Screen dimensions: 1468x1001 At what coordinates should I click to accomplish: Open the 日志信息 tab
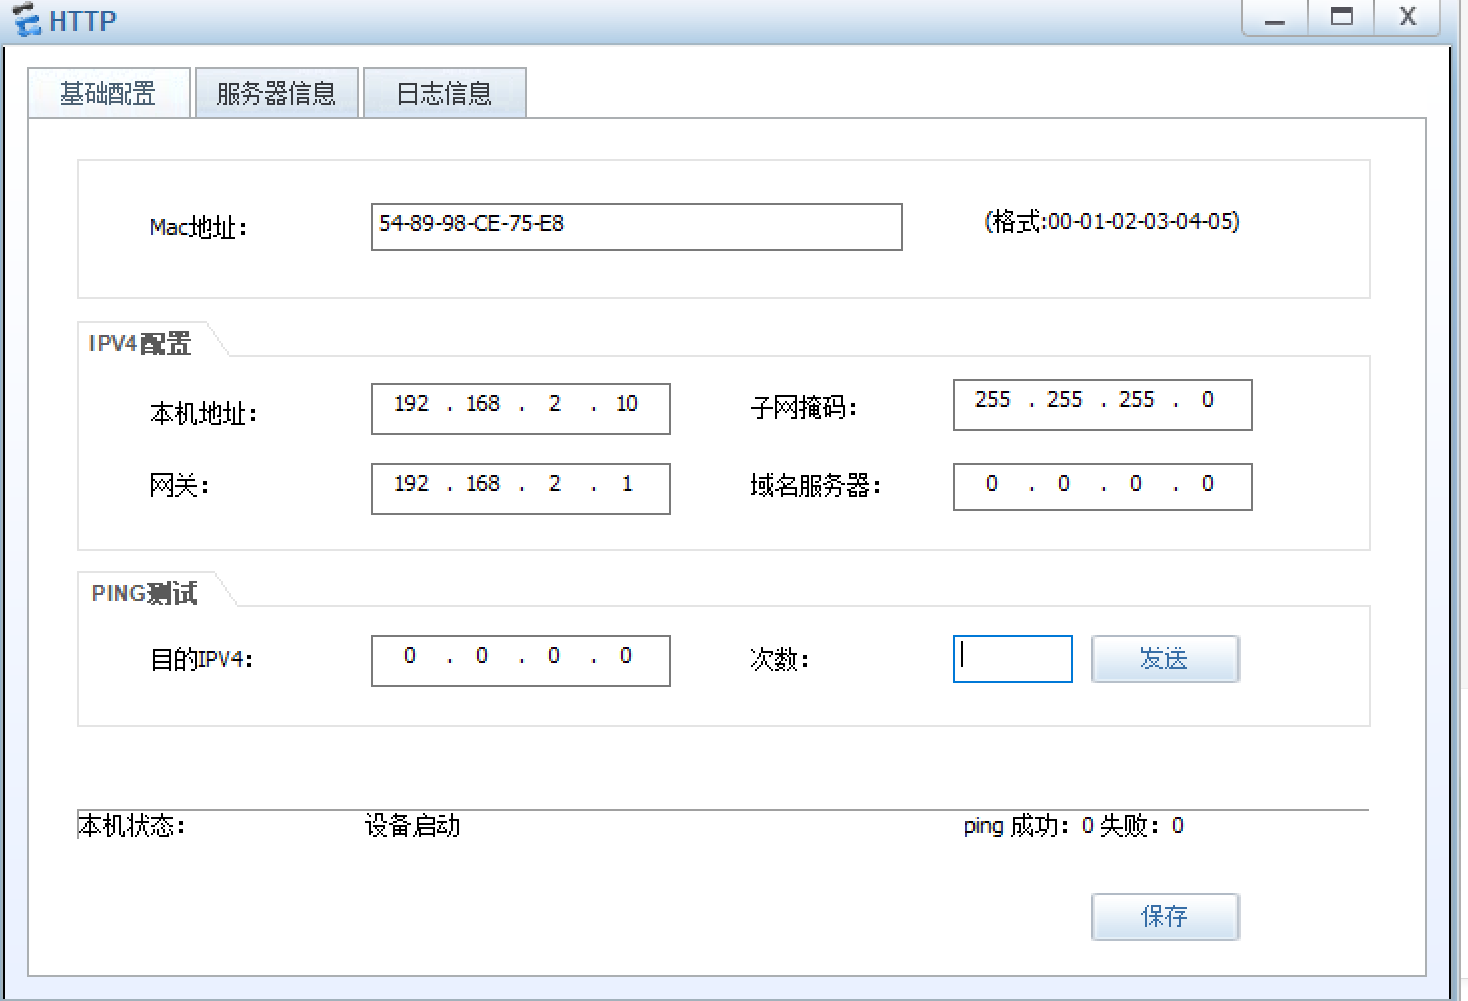[x=445, y=93]
